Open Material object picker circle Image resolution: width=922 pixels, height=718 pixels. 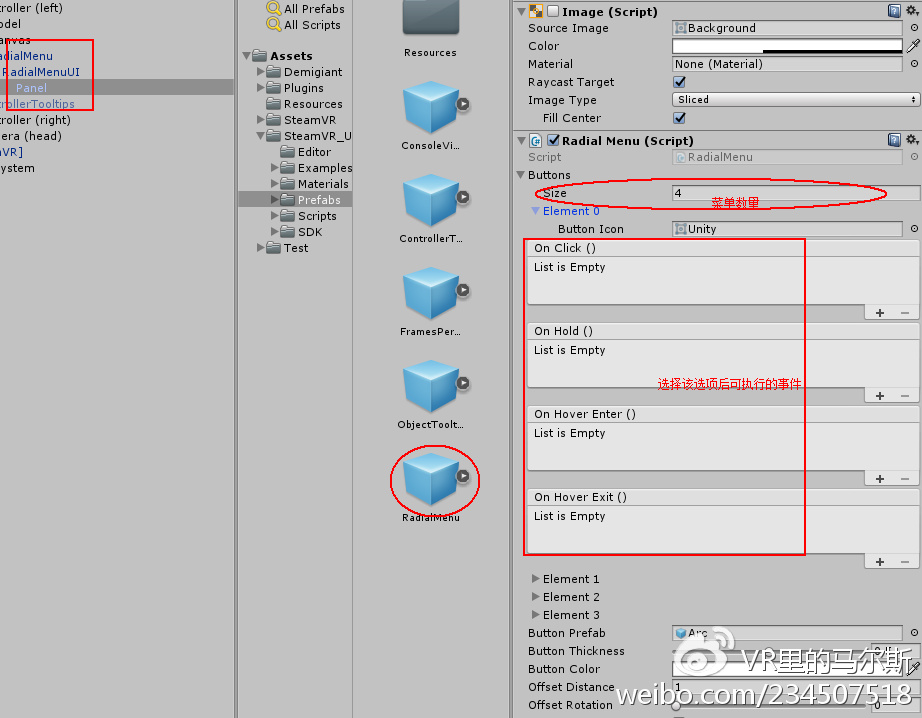tap(914, 64)
